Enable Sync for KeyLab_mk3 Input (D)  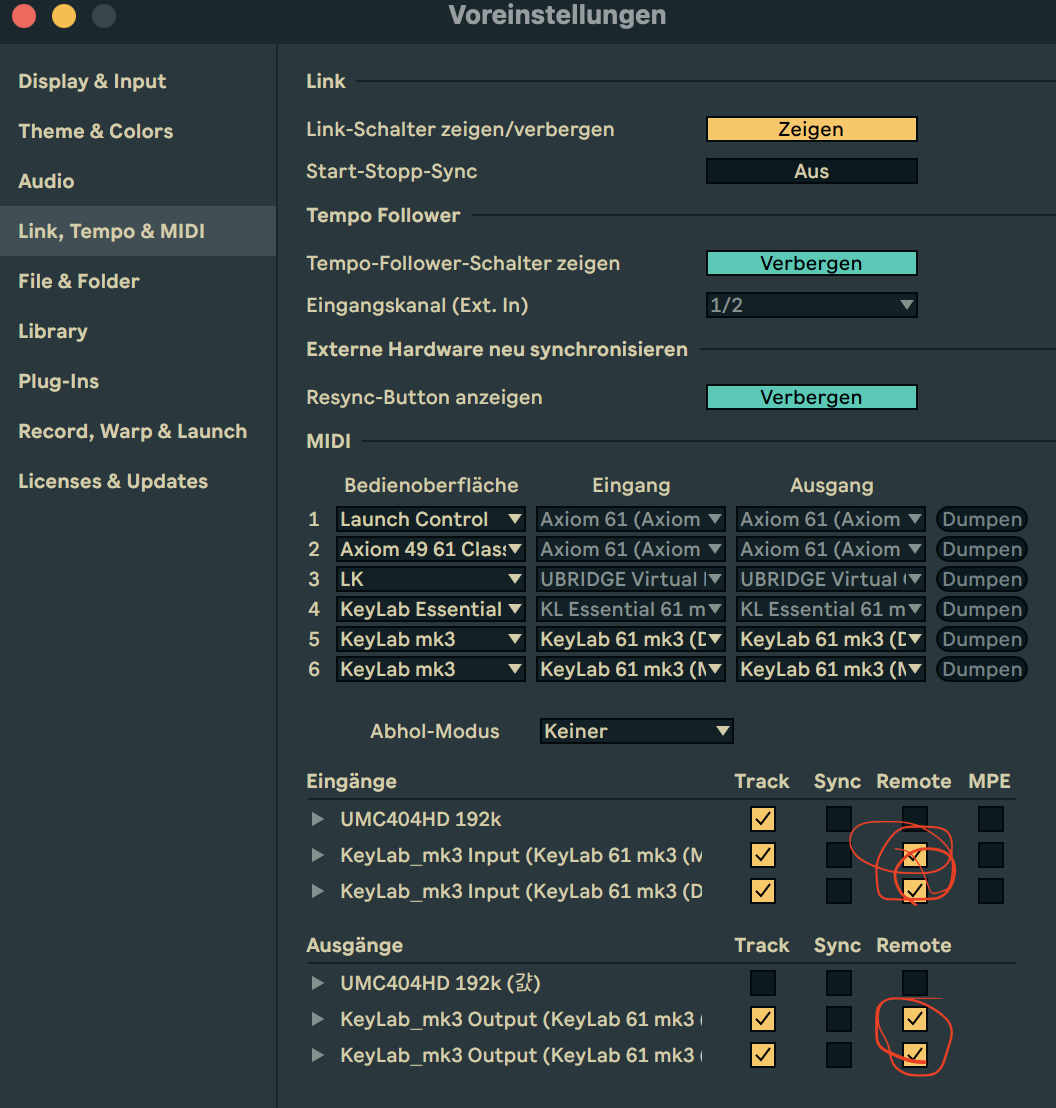(x=838, y=891)
